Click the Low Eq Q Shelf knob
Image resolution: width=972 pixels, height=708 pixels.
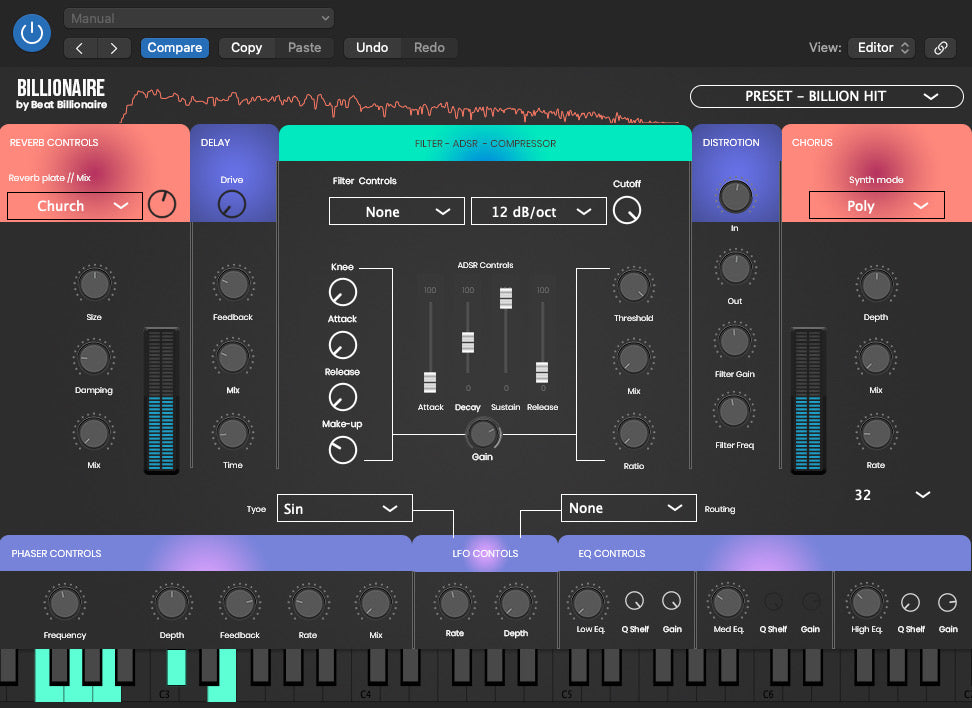(x=635, y=601)
